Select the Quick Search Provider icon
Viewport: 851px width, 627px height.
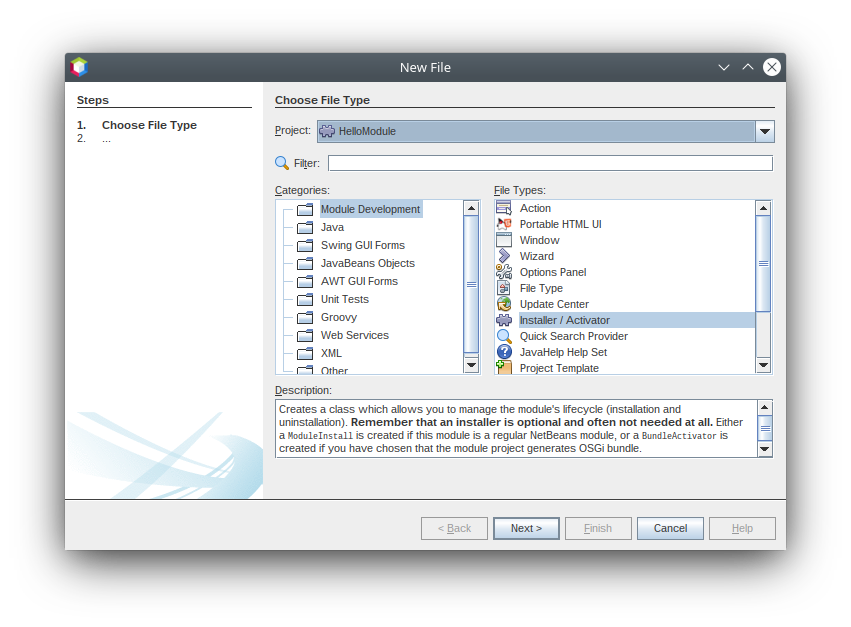504,336
